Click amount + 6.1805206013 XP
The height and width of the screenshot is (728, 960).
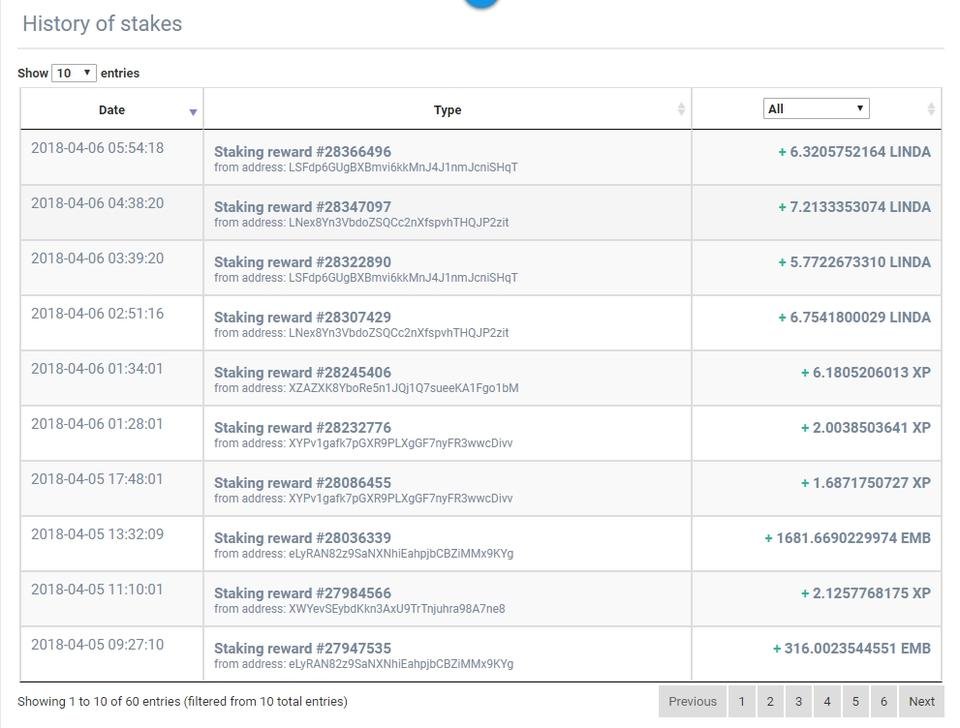(x=866, y=372)
